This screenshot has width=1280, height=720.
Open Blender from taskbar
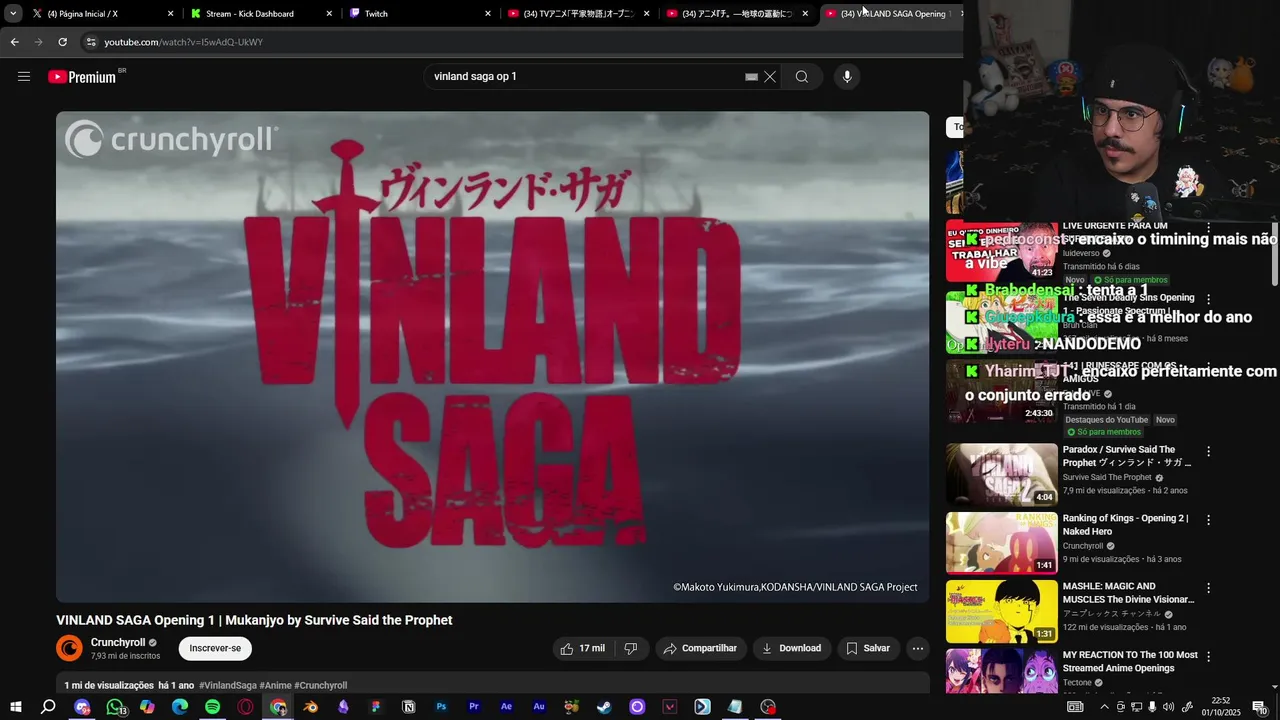(x=310, y=707)
